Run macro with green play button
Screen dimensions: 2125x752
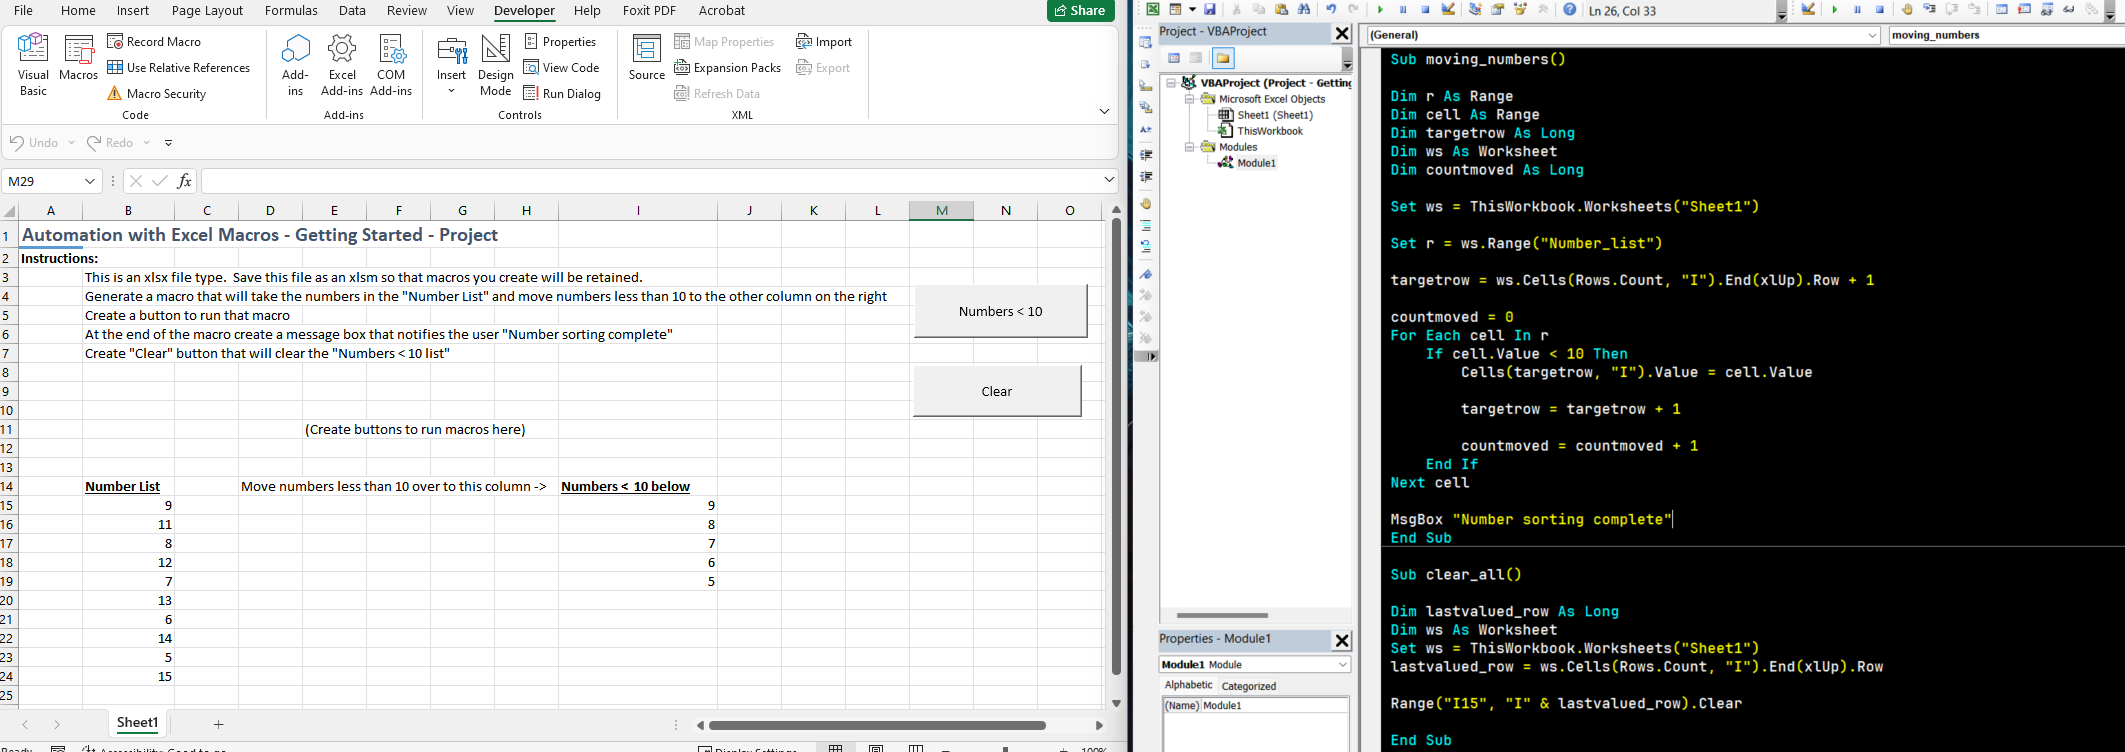[1380, 9]
